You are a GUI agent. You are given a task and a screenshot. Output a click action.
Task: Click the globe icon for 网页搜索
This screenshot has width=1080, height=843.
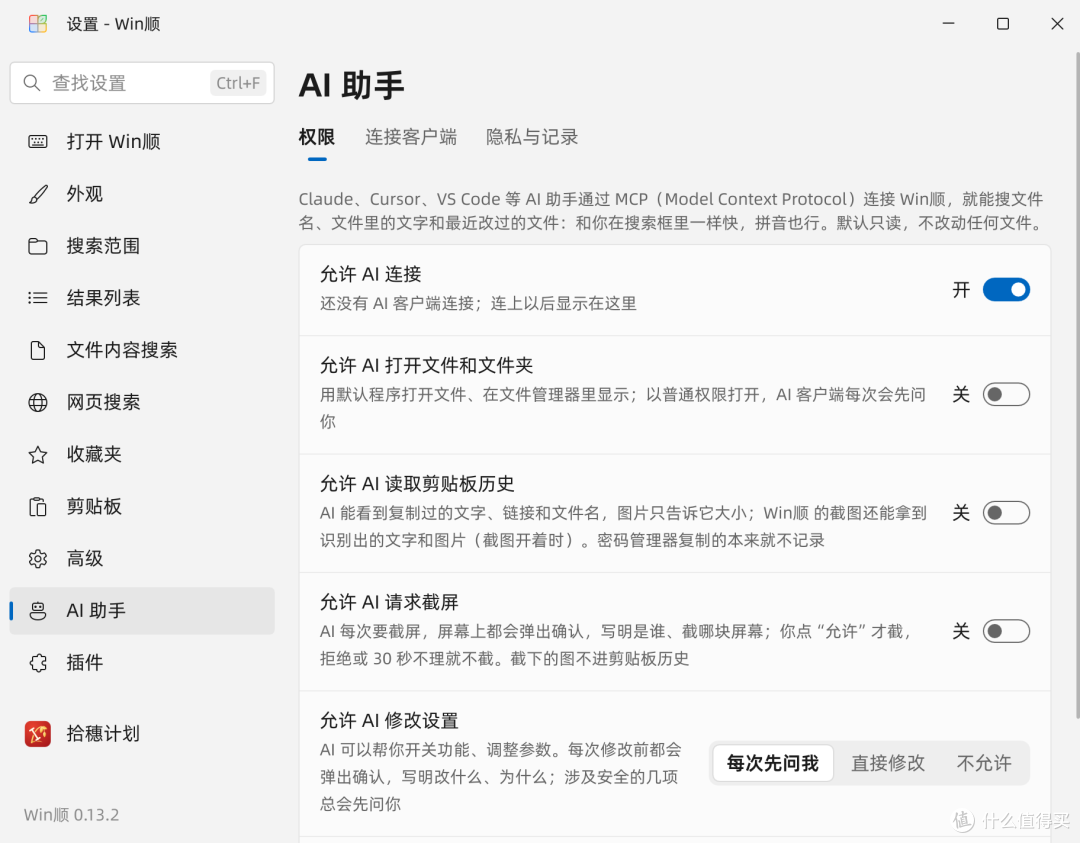coord(38,402)
